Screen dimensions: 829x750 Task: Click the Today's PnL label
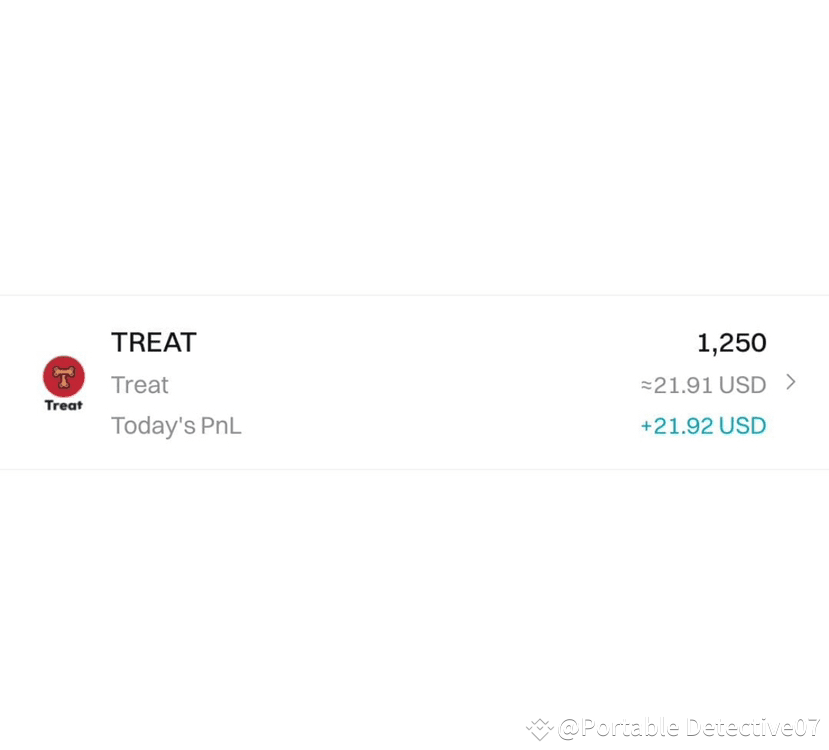coord(176,426)
